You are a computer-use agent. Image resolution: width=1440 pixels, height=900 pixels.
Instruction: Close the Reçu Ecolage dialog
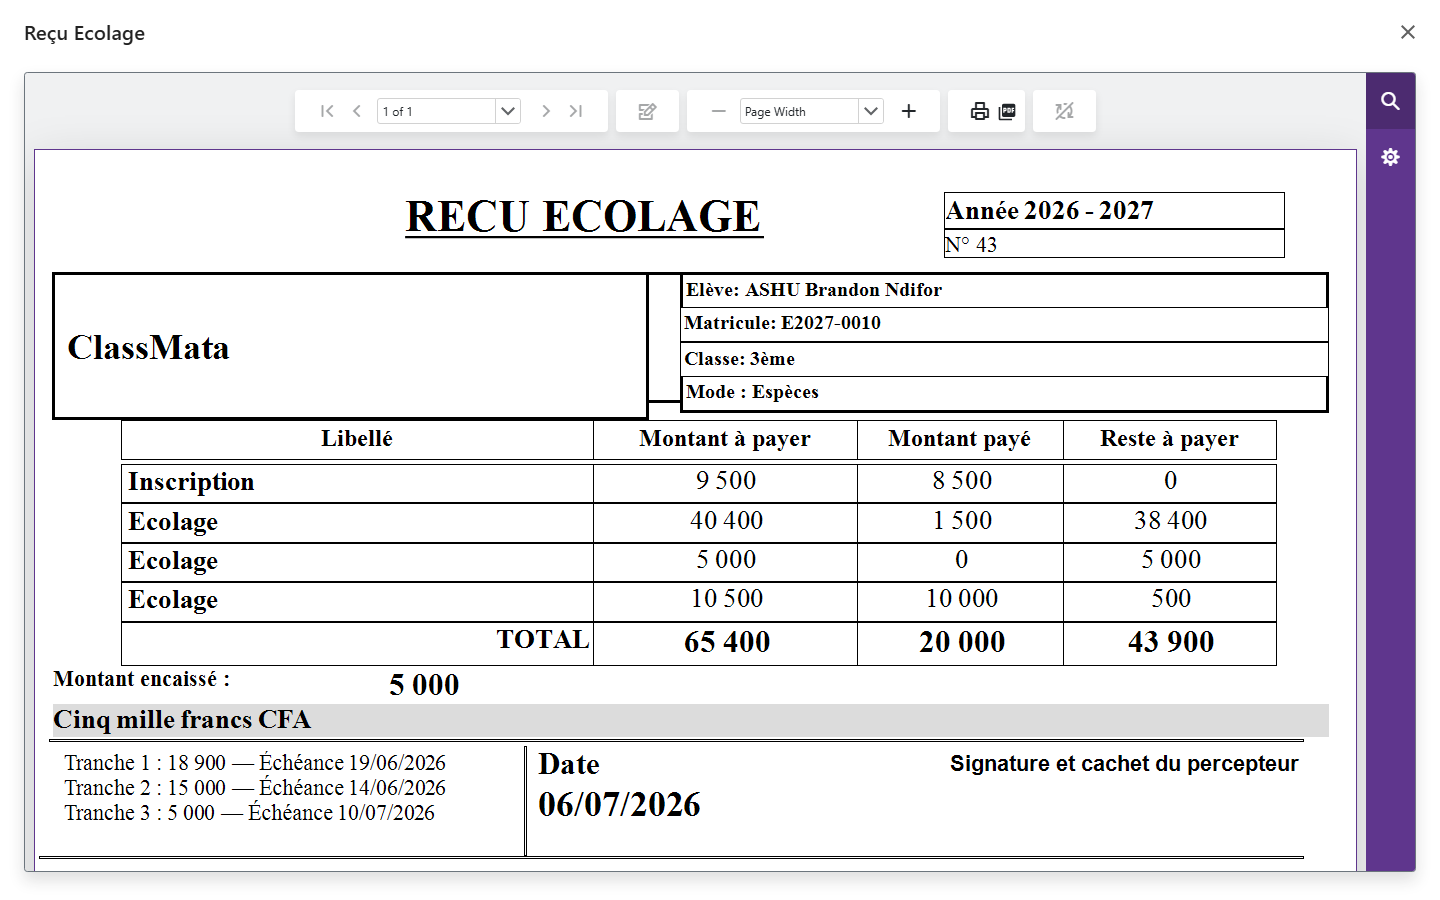1408,32
